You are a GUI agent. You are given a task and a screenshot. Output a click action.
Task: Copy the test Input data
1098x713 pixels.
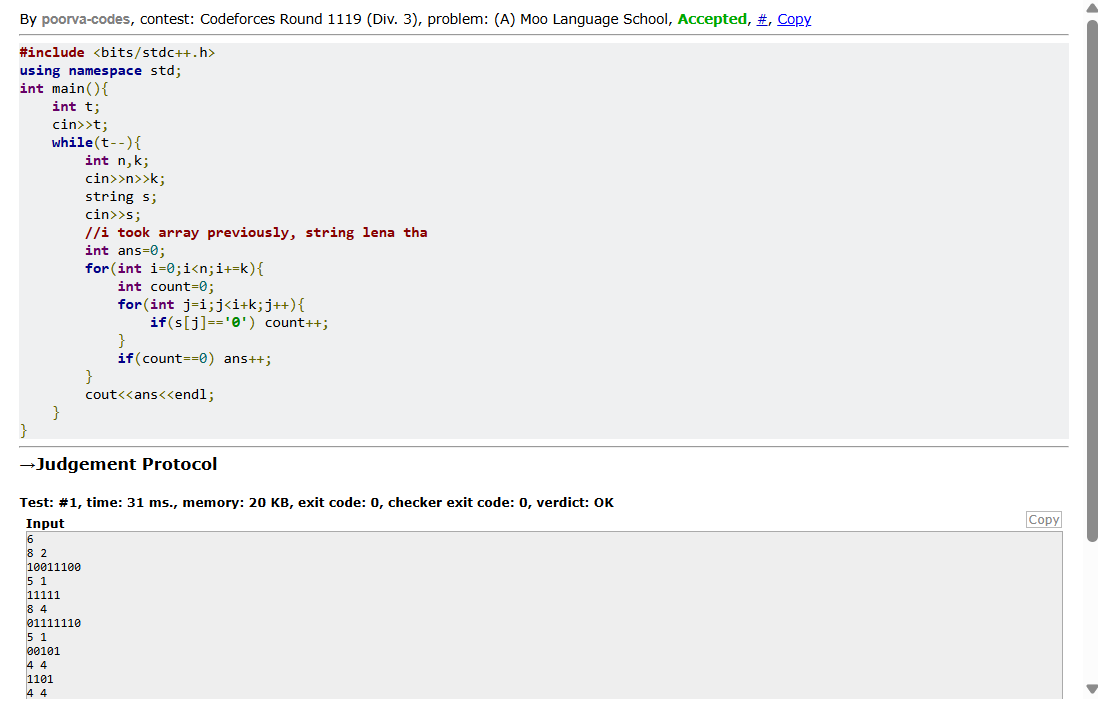tap(1043, 520)
